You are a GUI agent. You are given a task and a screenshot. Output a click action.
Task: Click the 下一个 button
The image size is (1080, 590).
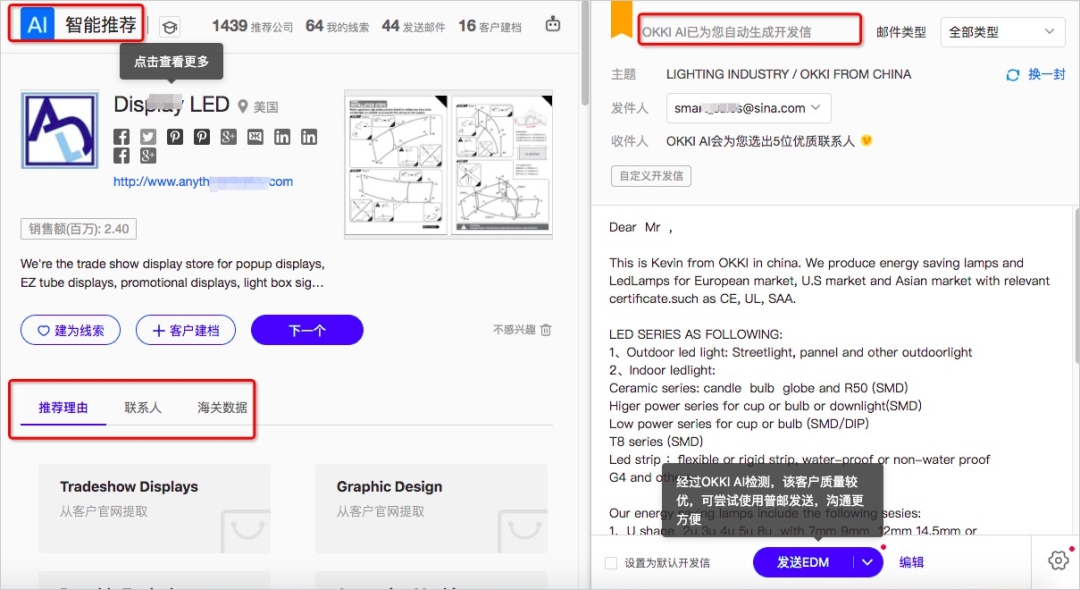[x=306, y=331]
